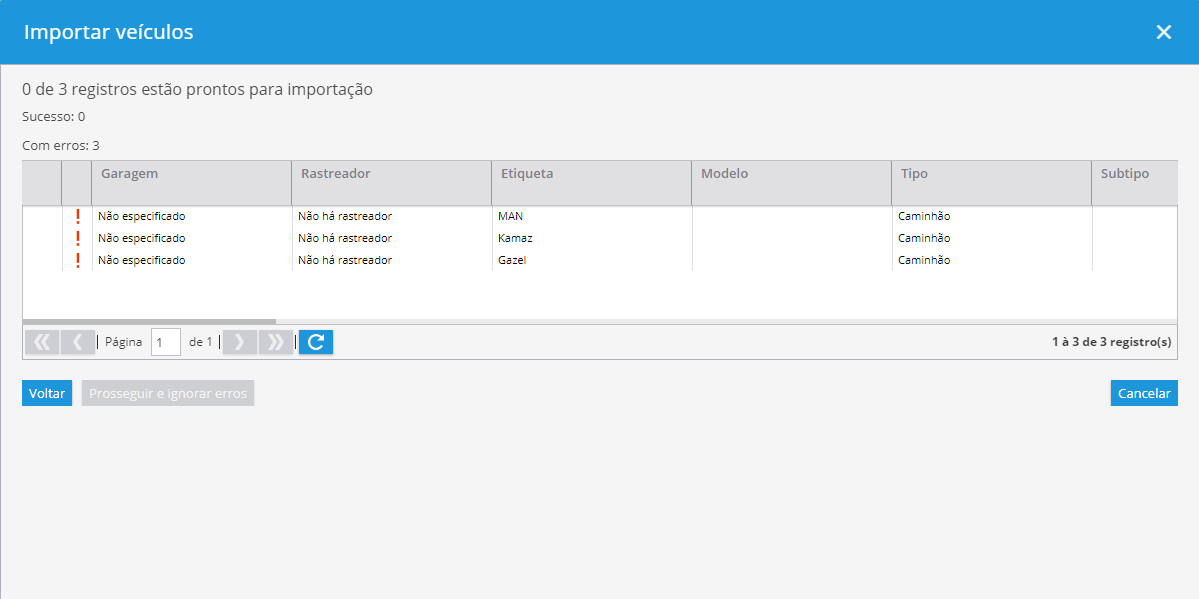Click the error icon in Kamaz row
This screenshot has height=599, width=1199.
(77, 239)
